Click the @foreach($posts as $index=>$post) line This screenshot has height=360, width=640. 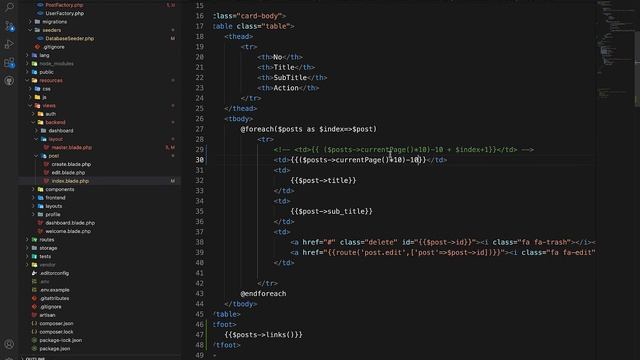(x=309, y=129)
